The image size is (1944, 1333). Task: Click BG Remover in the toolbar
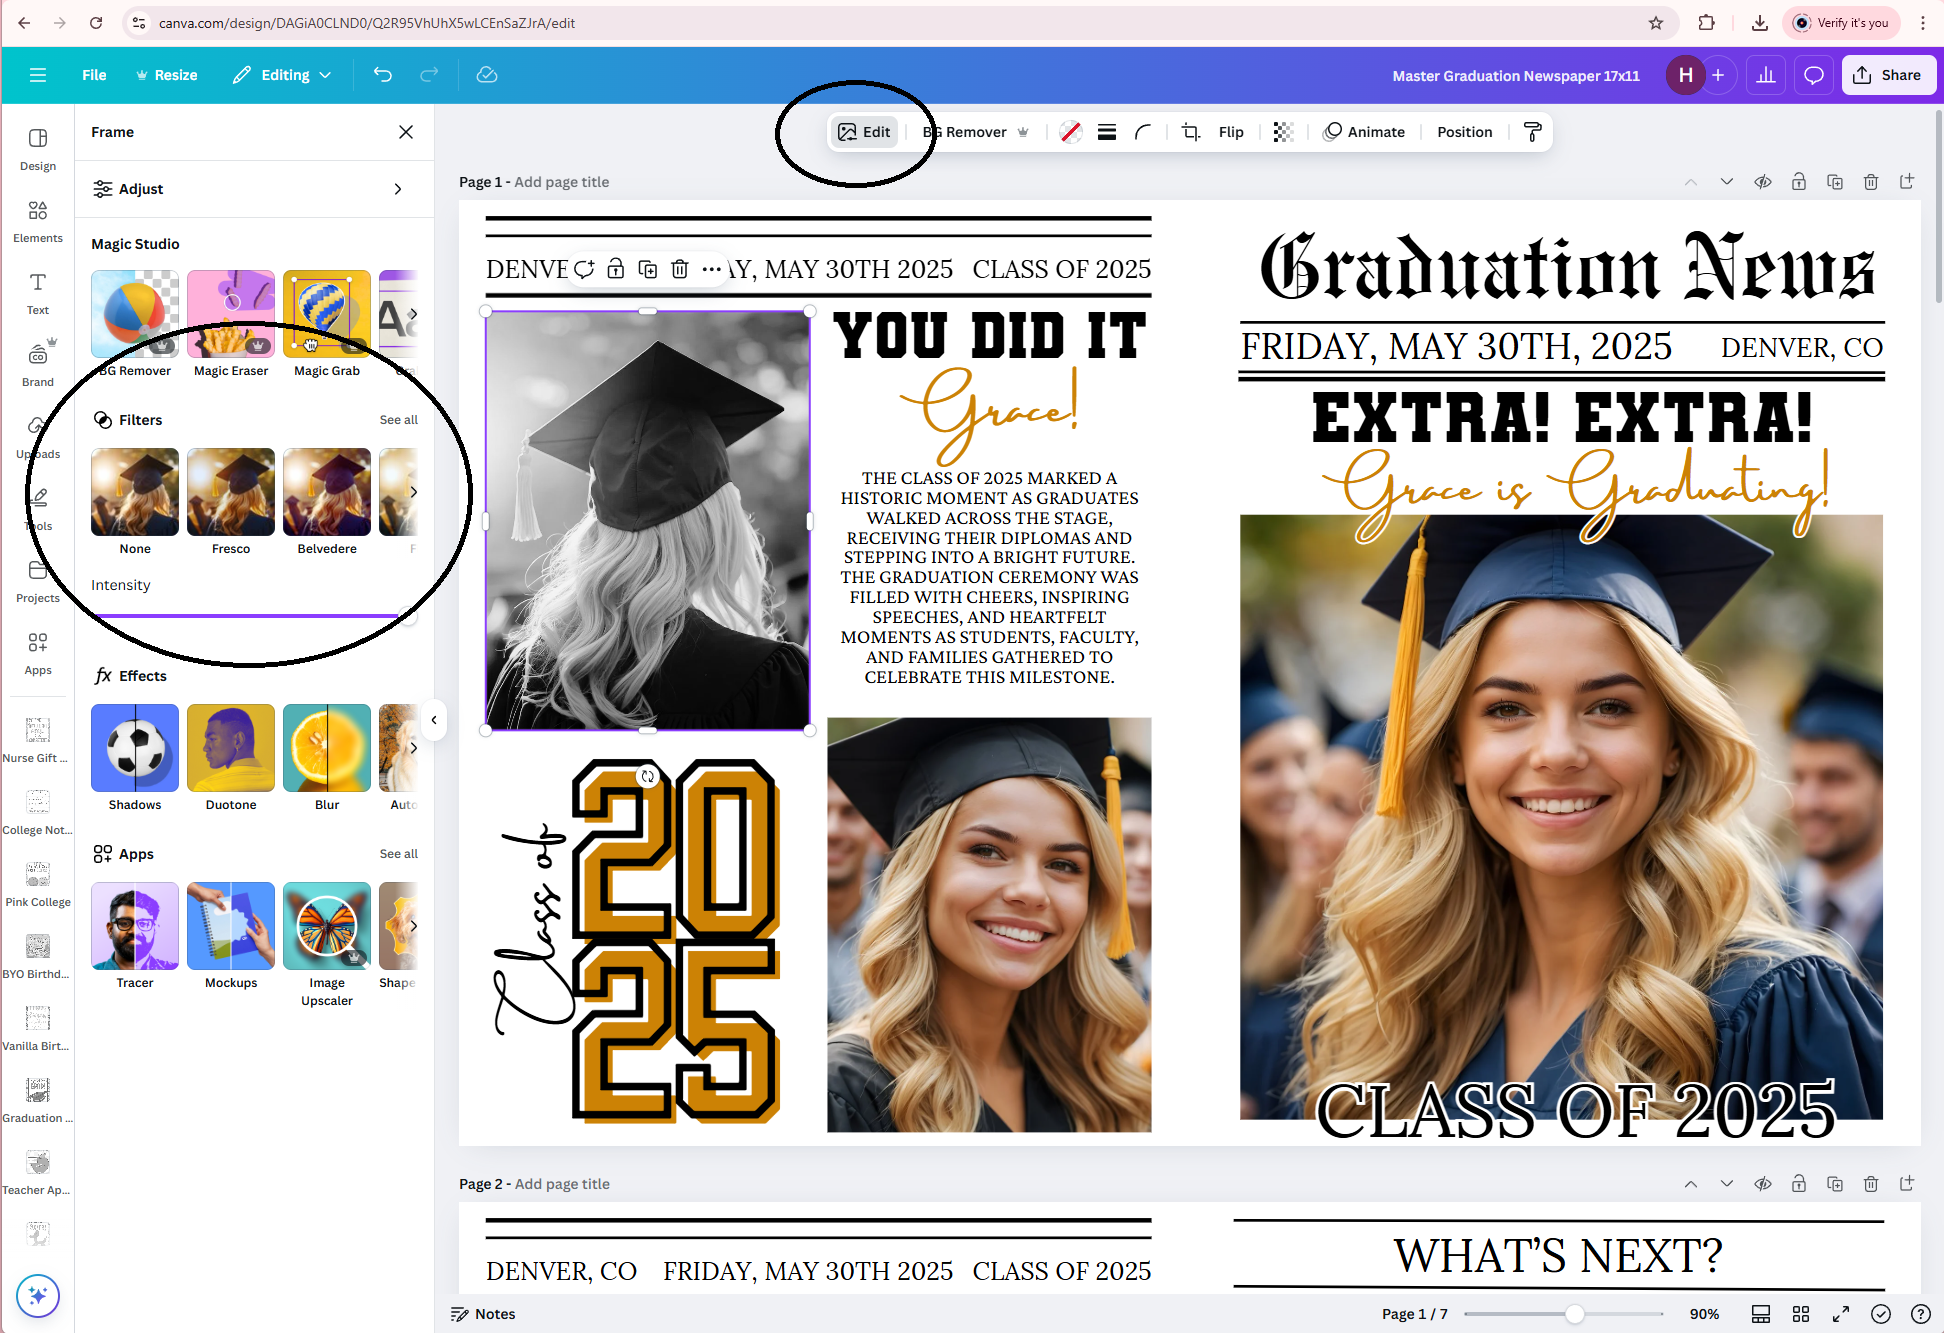pyautogui.click(x=976, y=132)
